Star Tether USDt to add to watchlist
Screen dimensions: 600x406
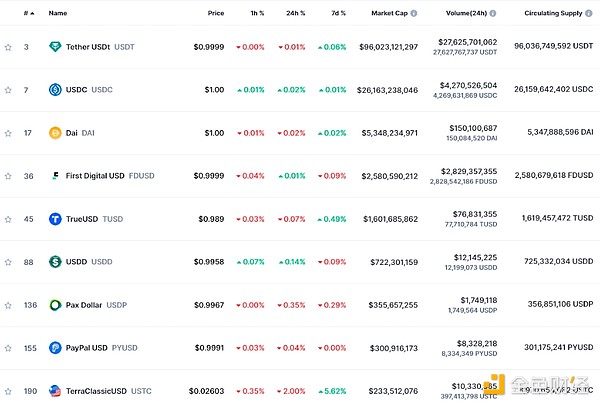point(8,47)
